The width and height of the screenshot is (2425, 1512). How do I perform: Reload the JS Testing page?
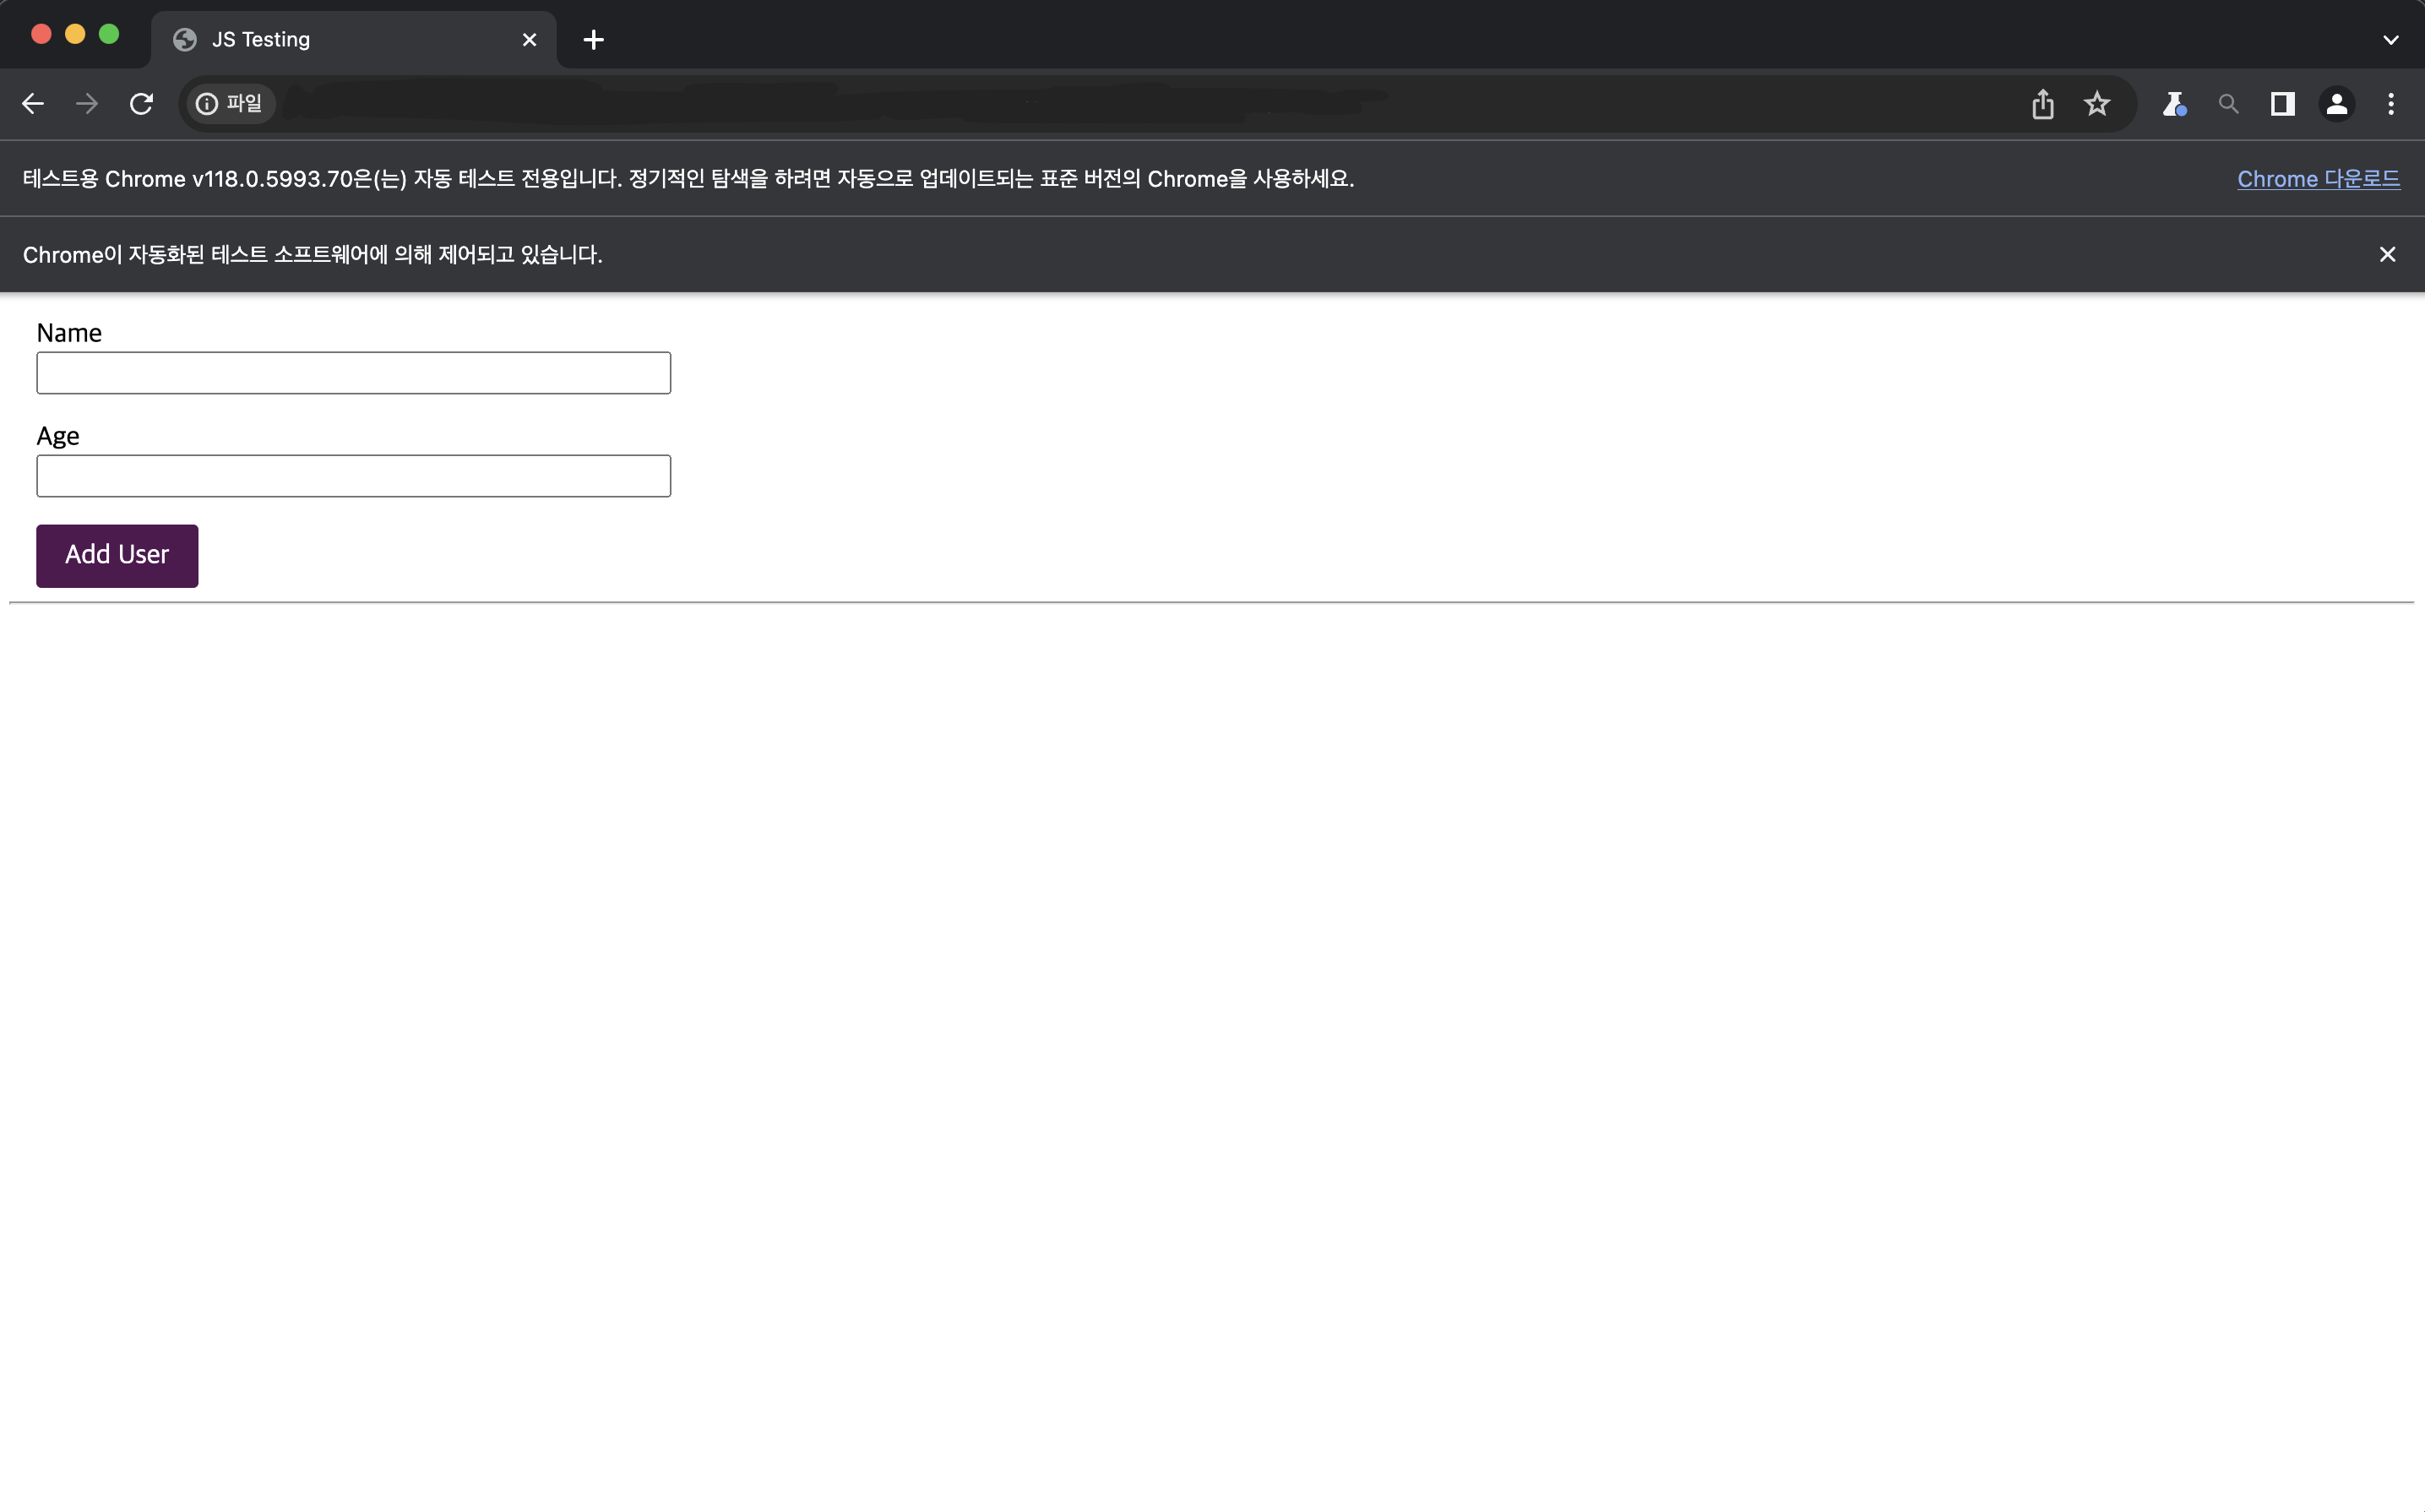pyautogui.click(x=141, y=104)
